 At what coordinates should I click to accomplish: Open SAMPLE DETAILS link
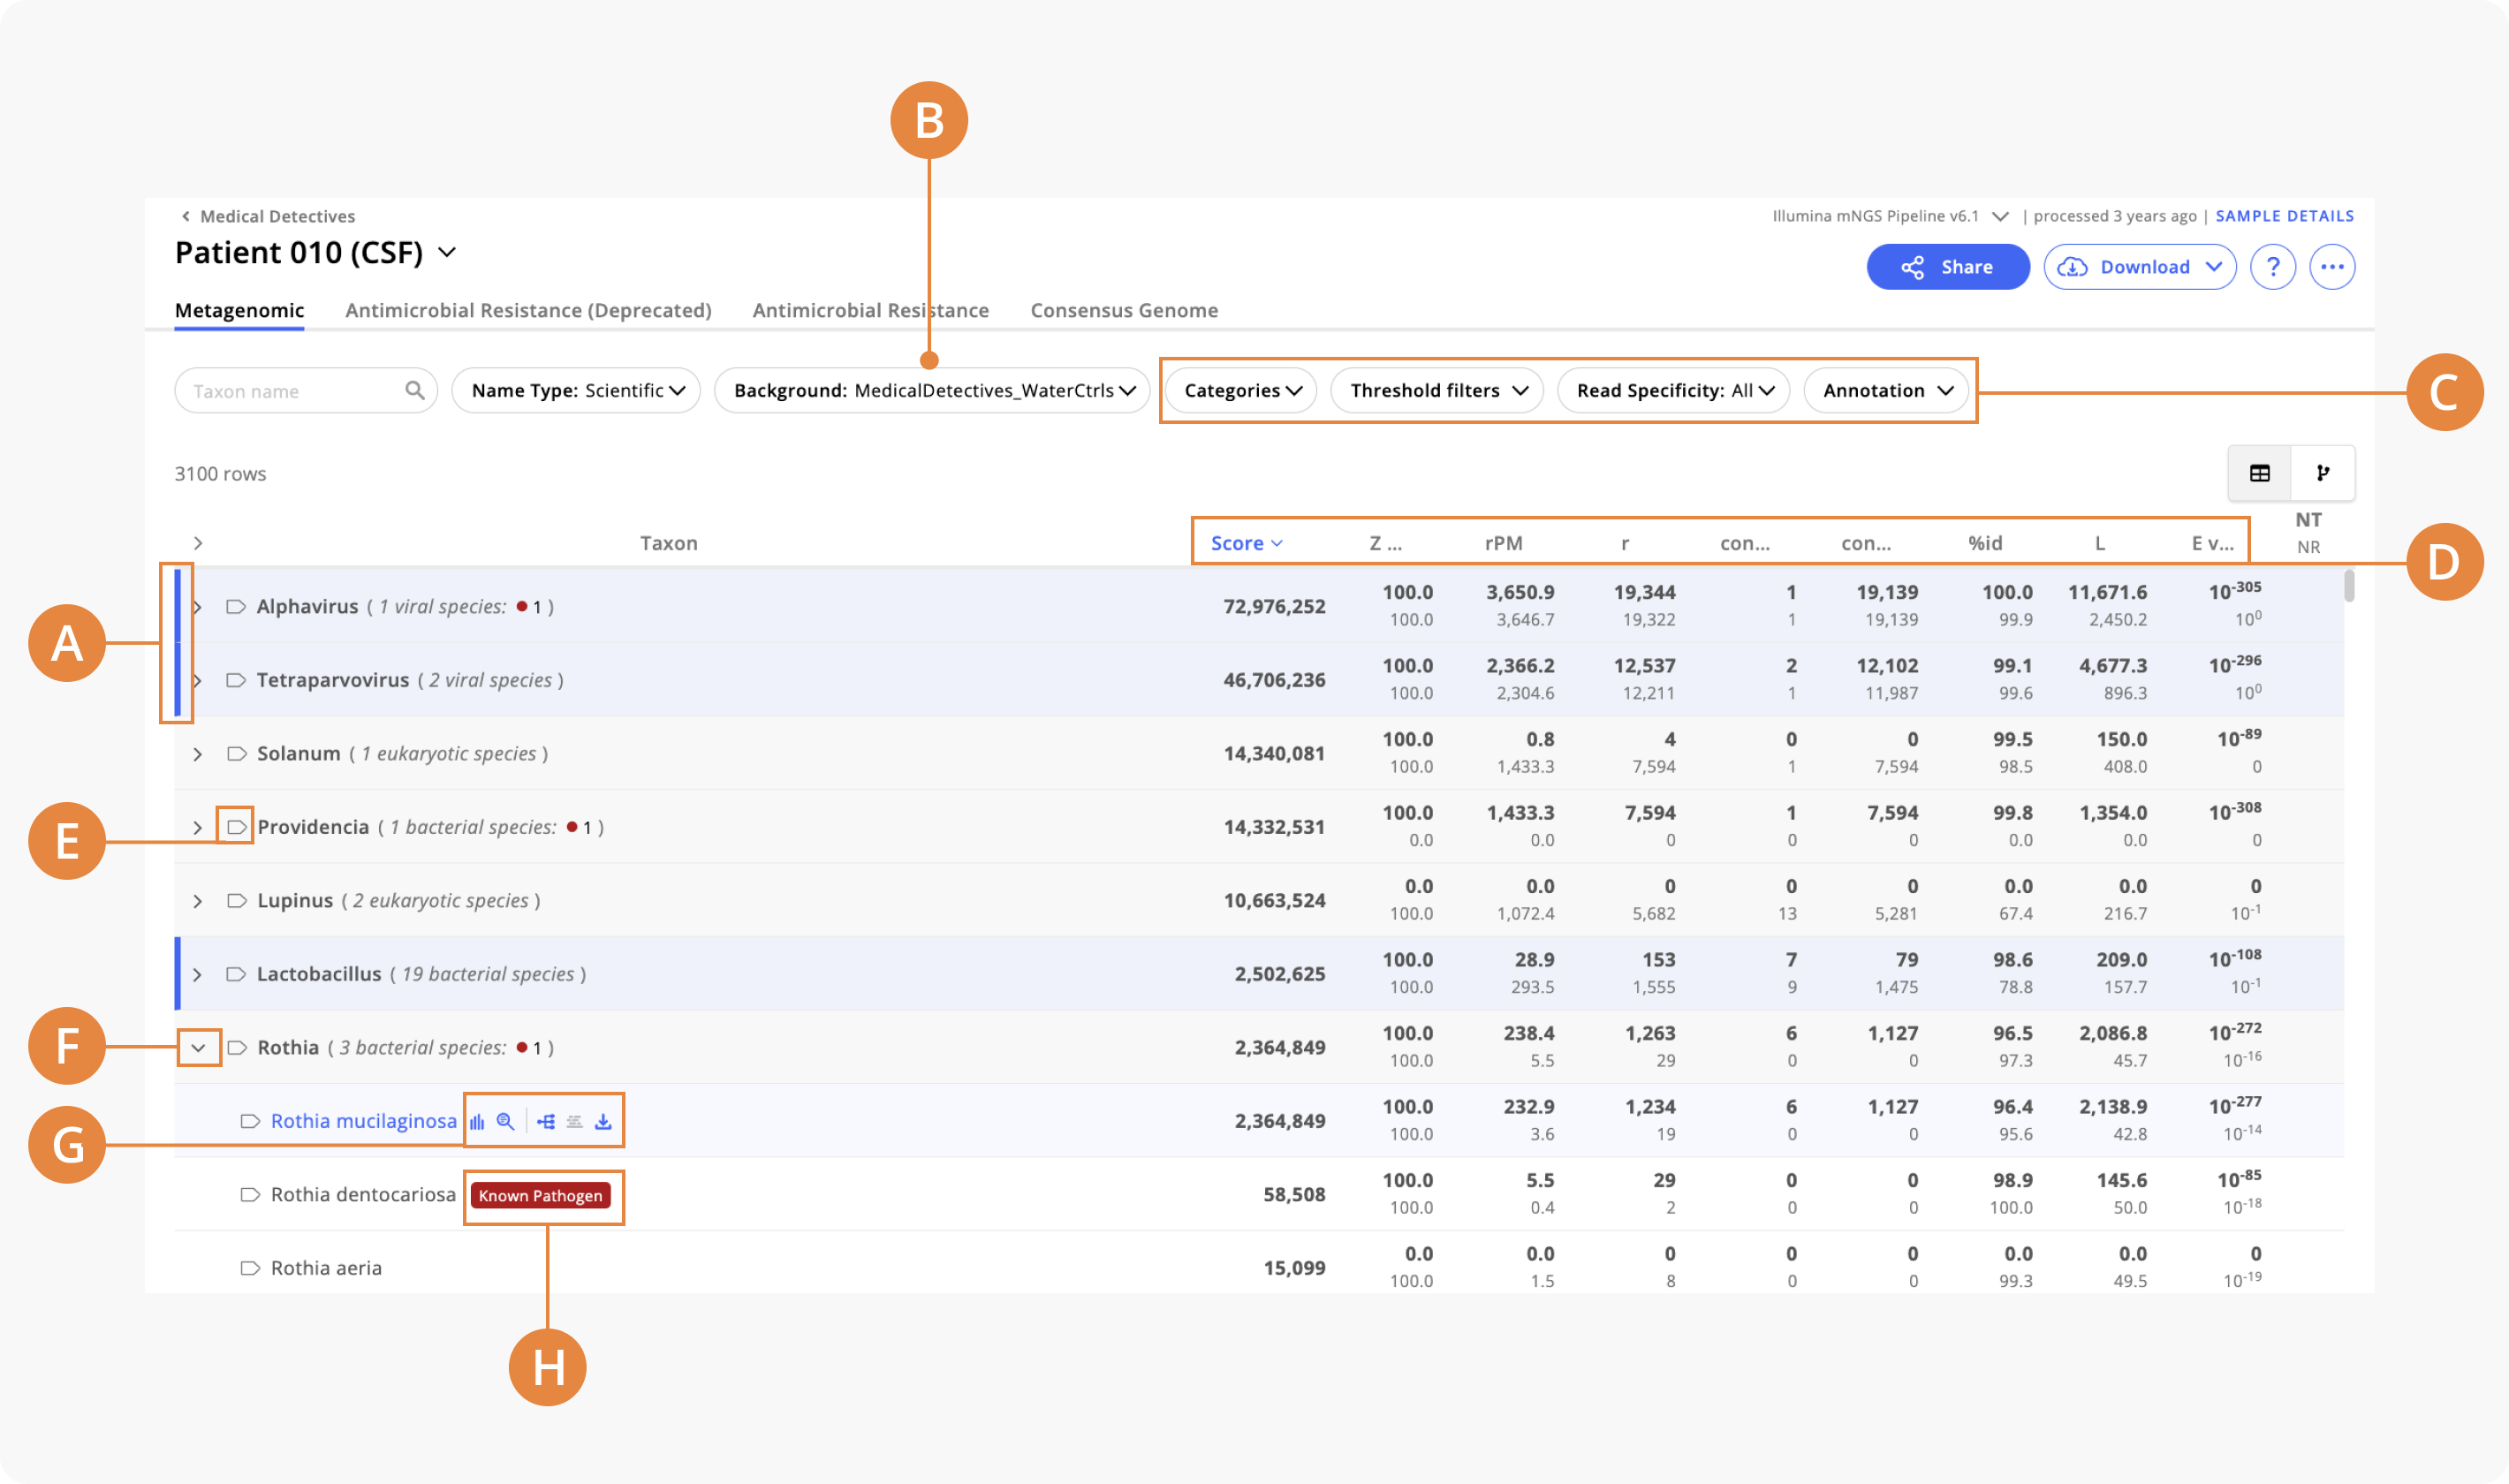pyautogui.click(x=2284, y=216)
